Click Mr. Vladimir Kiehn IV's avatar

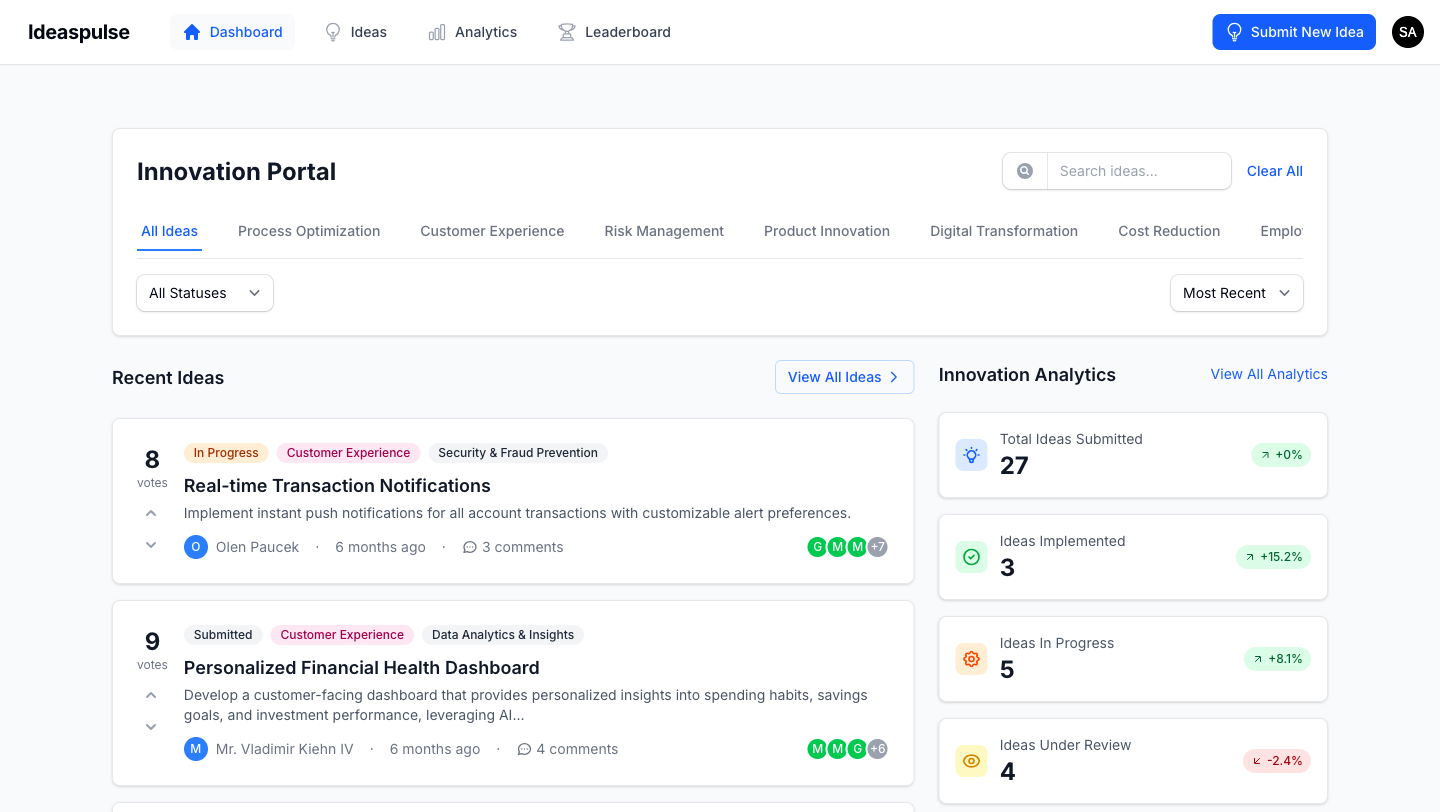pos(196,749)
